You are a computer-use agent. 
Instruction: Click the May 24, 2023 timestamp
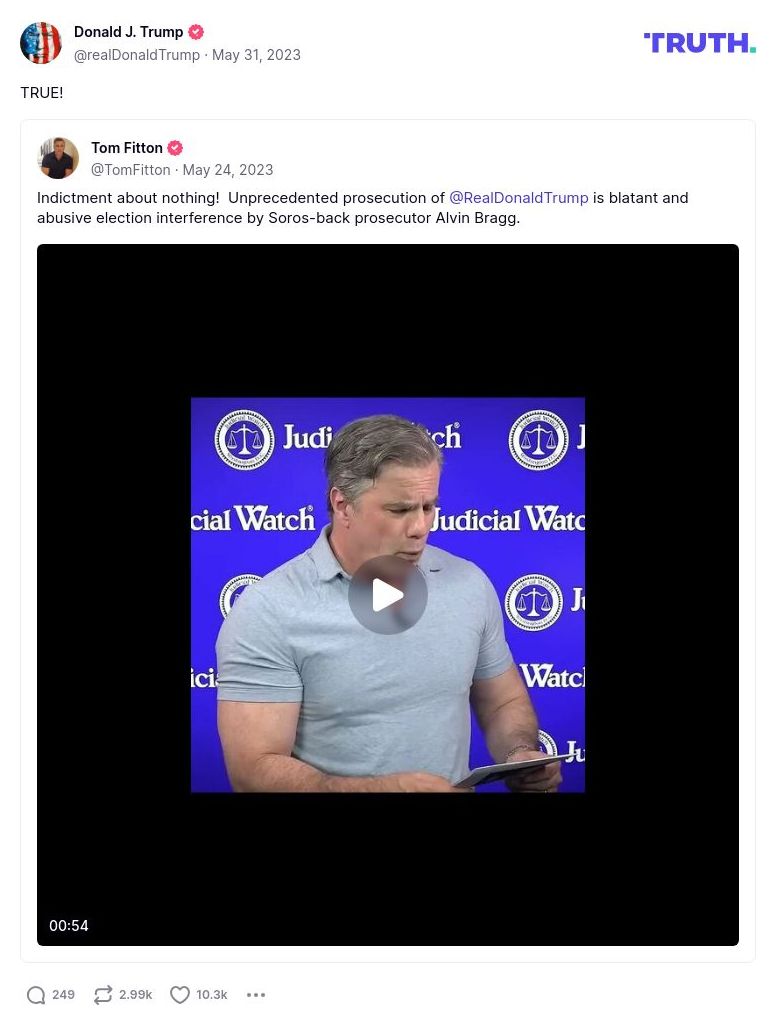point(228,170)
